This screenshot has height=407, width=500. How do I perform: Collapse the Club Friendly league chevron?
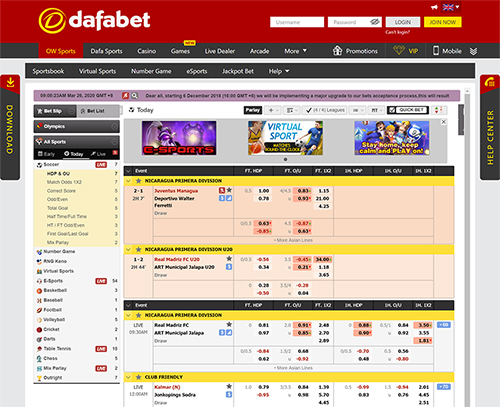click(x=128, y=377)
